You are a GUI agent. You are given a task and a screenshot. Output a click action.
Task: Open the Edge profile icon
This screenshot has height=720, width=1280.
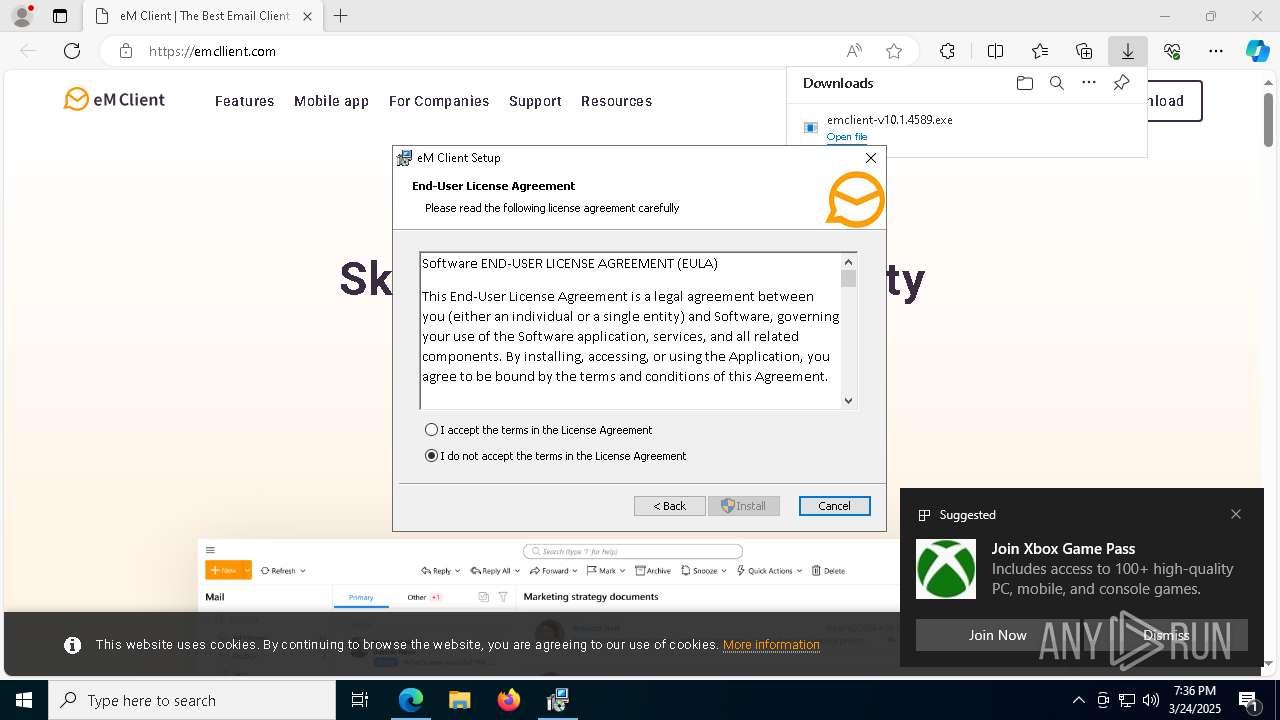(21, 16)
